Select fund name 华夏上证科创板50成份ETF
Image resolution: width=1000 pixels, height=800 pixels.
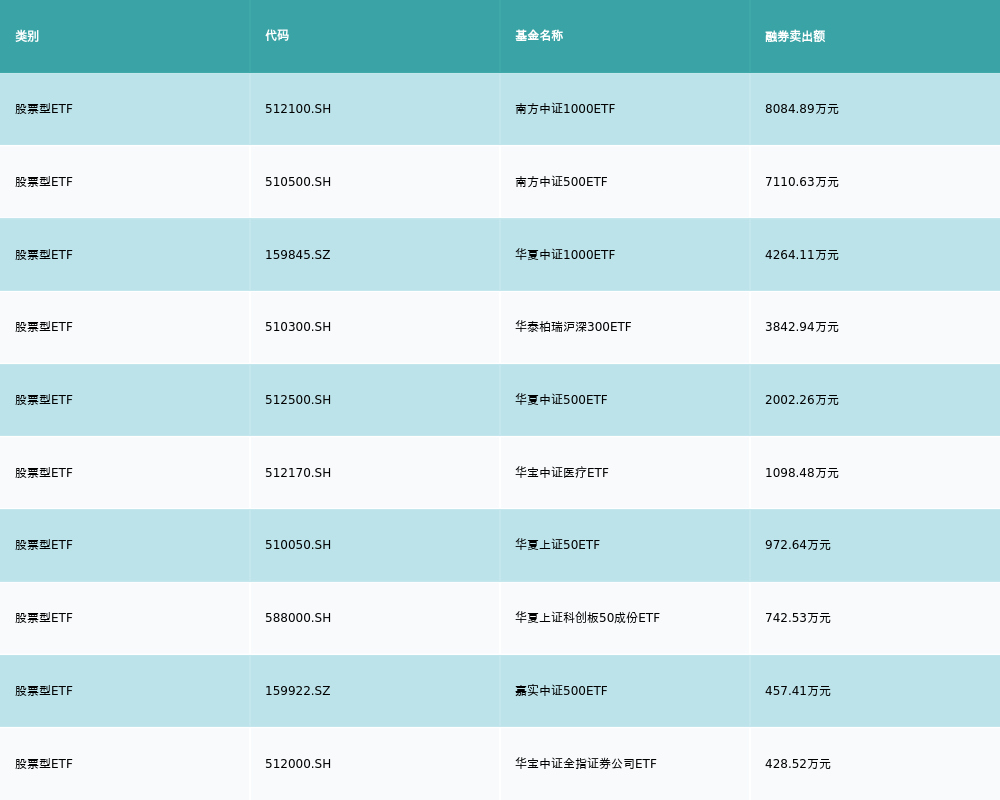click(587, 618)
